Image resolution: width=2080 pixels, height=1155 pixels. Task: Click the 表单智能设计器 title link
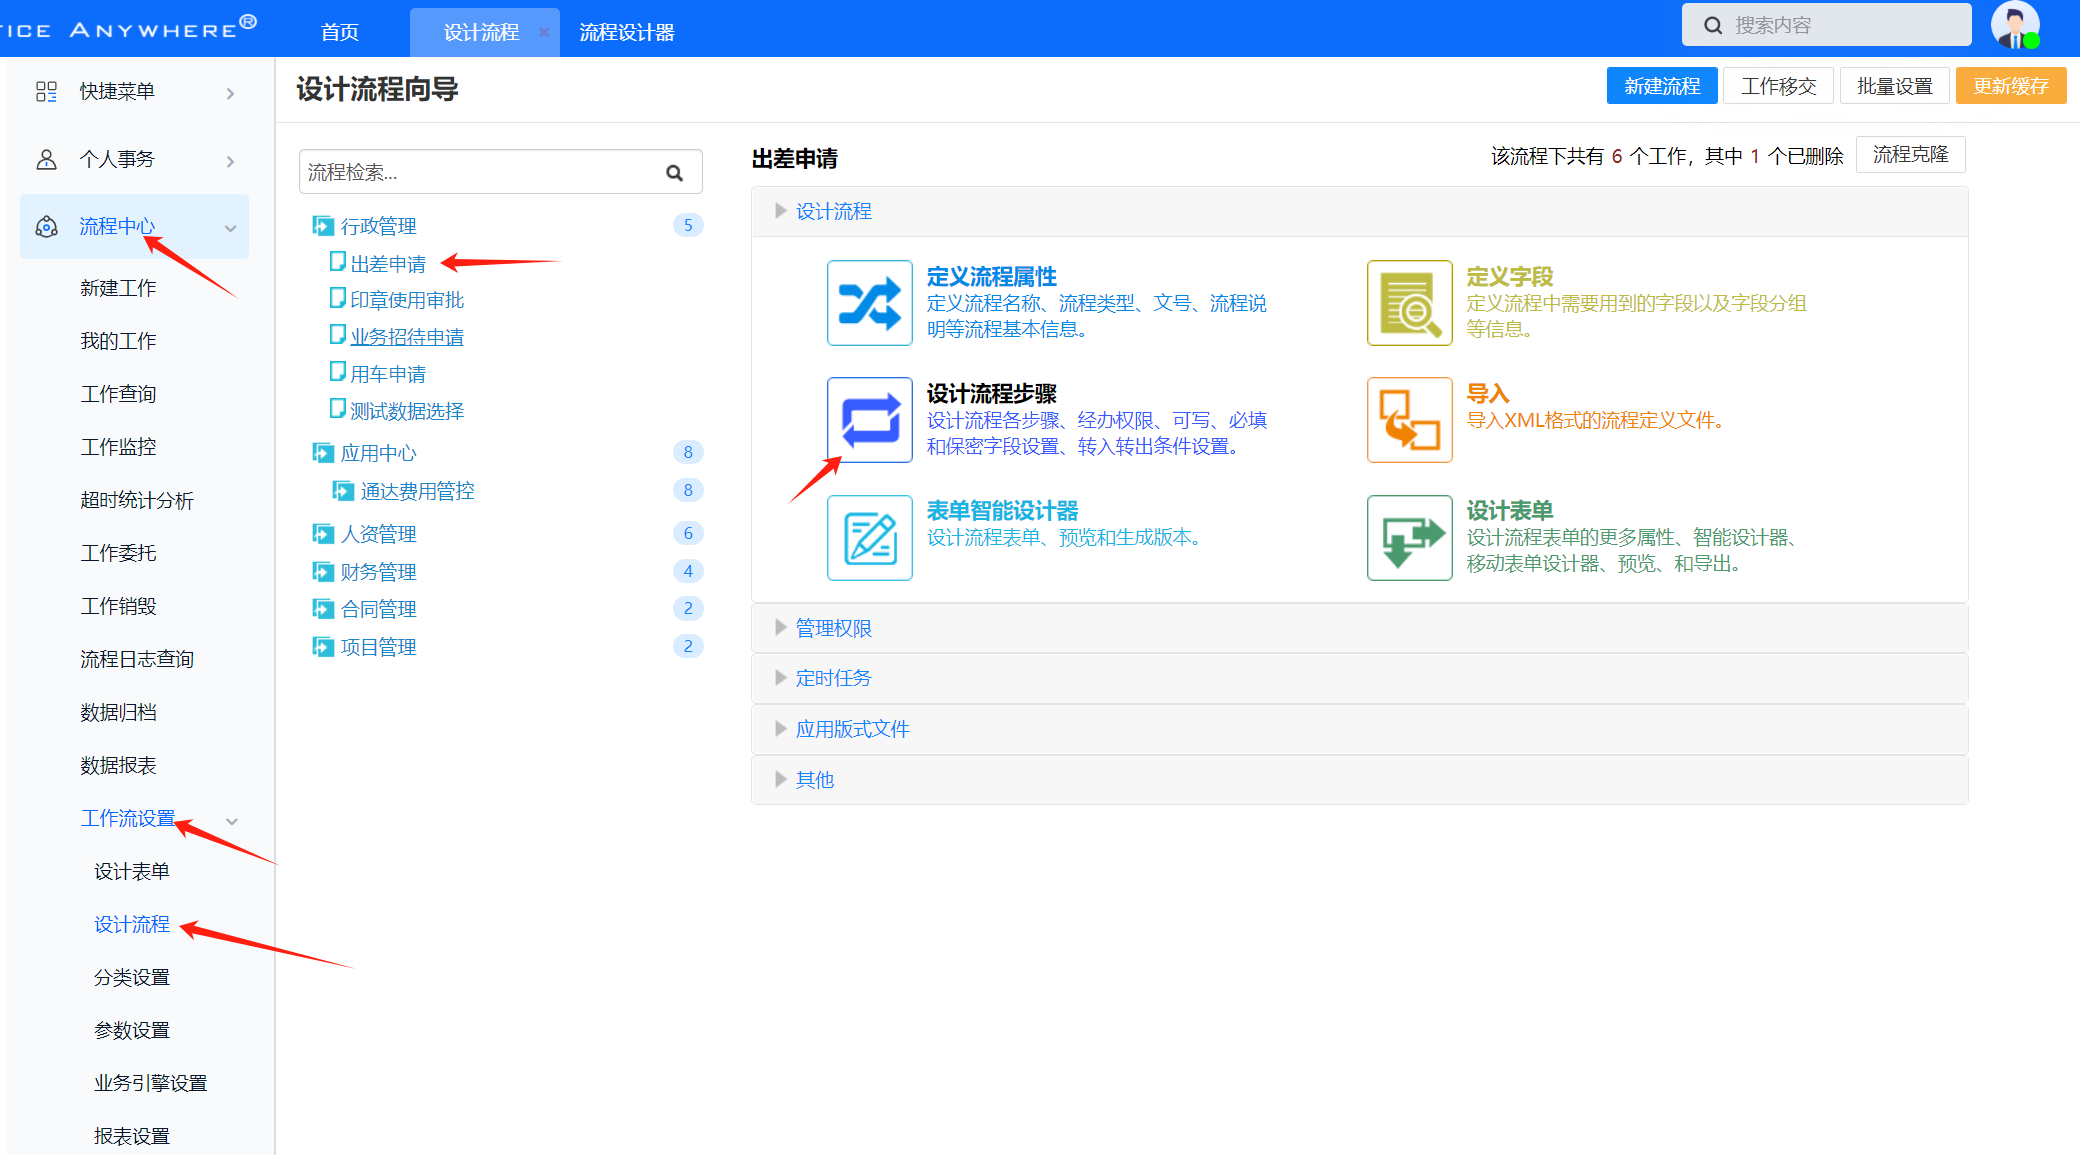[x=1002, y=511]
